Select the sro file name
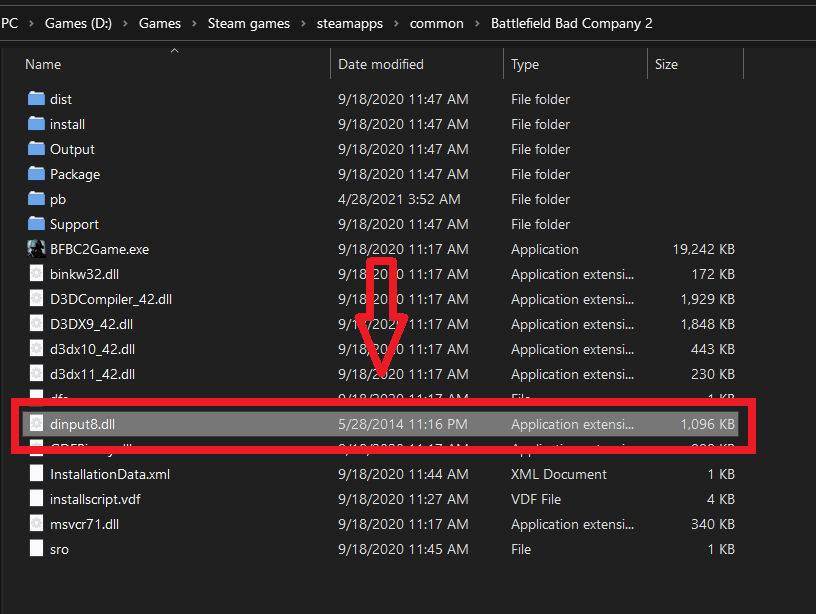The image size is (816, 614). pos(59,549)
